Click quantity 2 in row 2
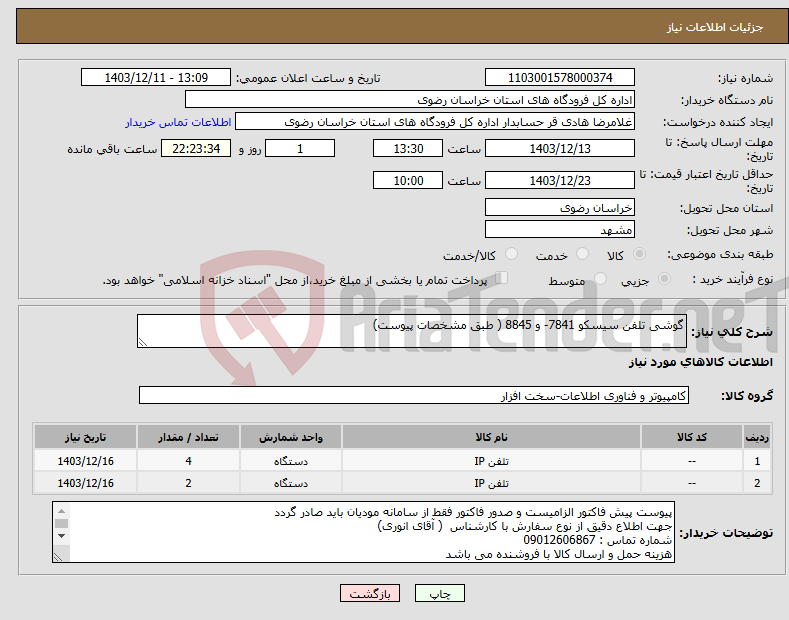The height and width of the screenshot is (620, 789). pos(188,483)
